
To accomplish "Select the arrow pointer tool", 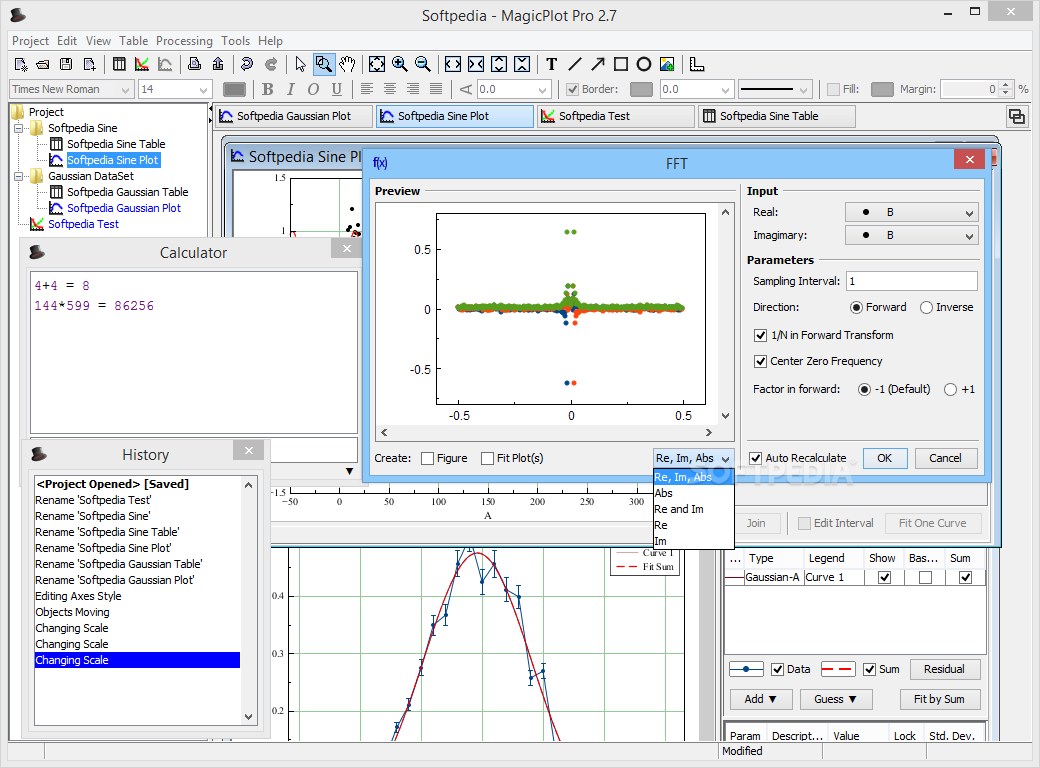I will coord(300,64).
